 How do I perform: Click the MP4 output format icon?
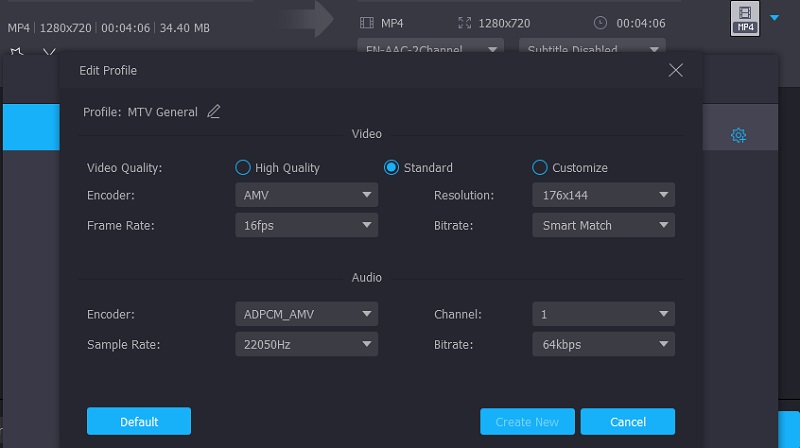[745, 18]
